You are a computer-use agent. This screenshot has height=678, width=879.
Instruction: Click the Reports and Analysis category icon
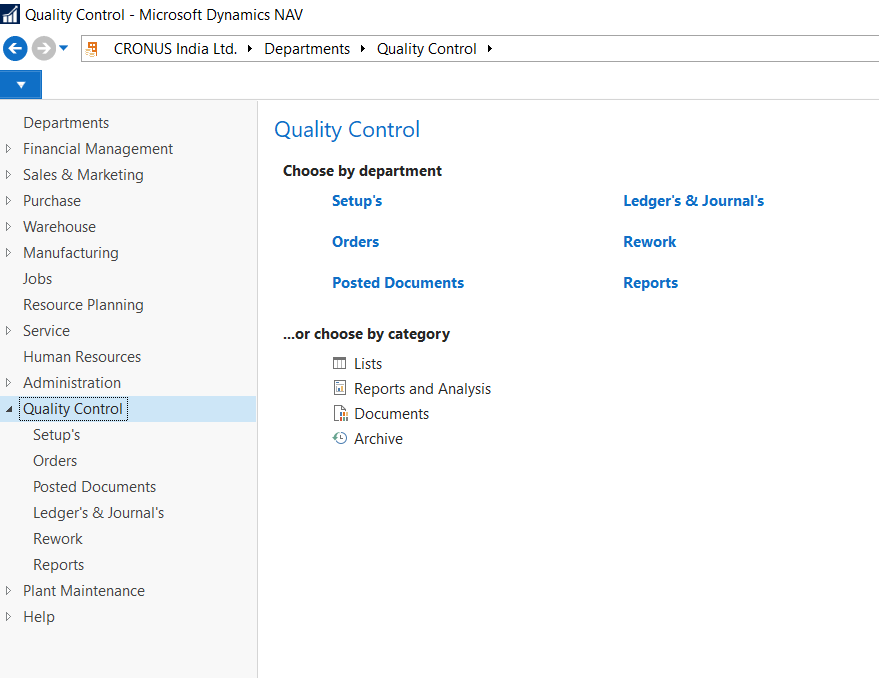(x=340, y=388)
